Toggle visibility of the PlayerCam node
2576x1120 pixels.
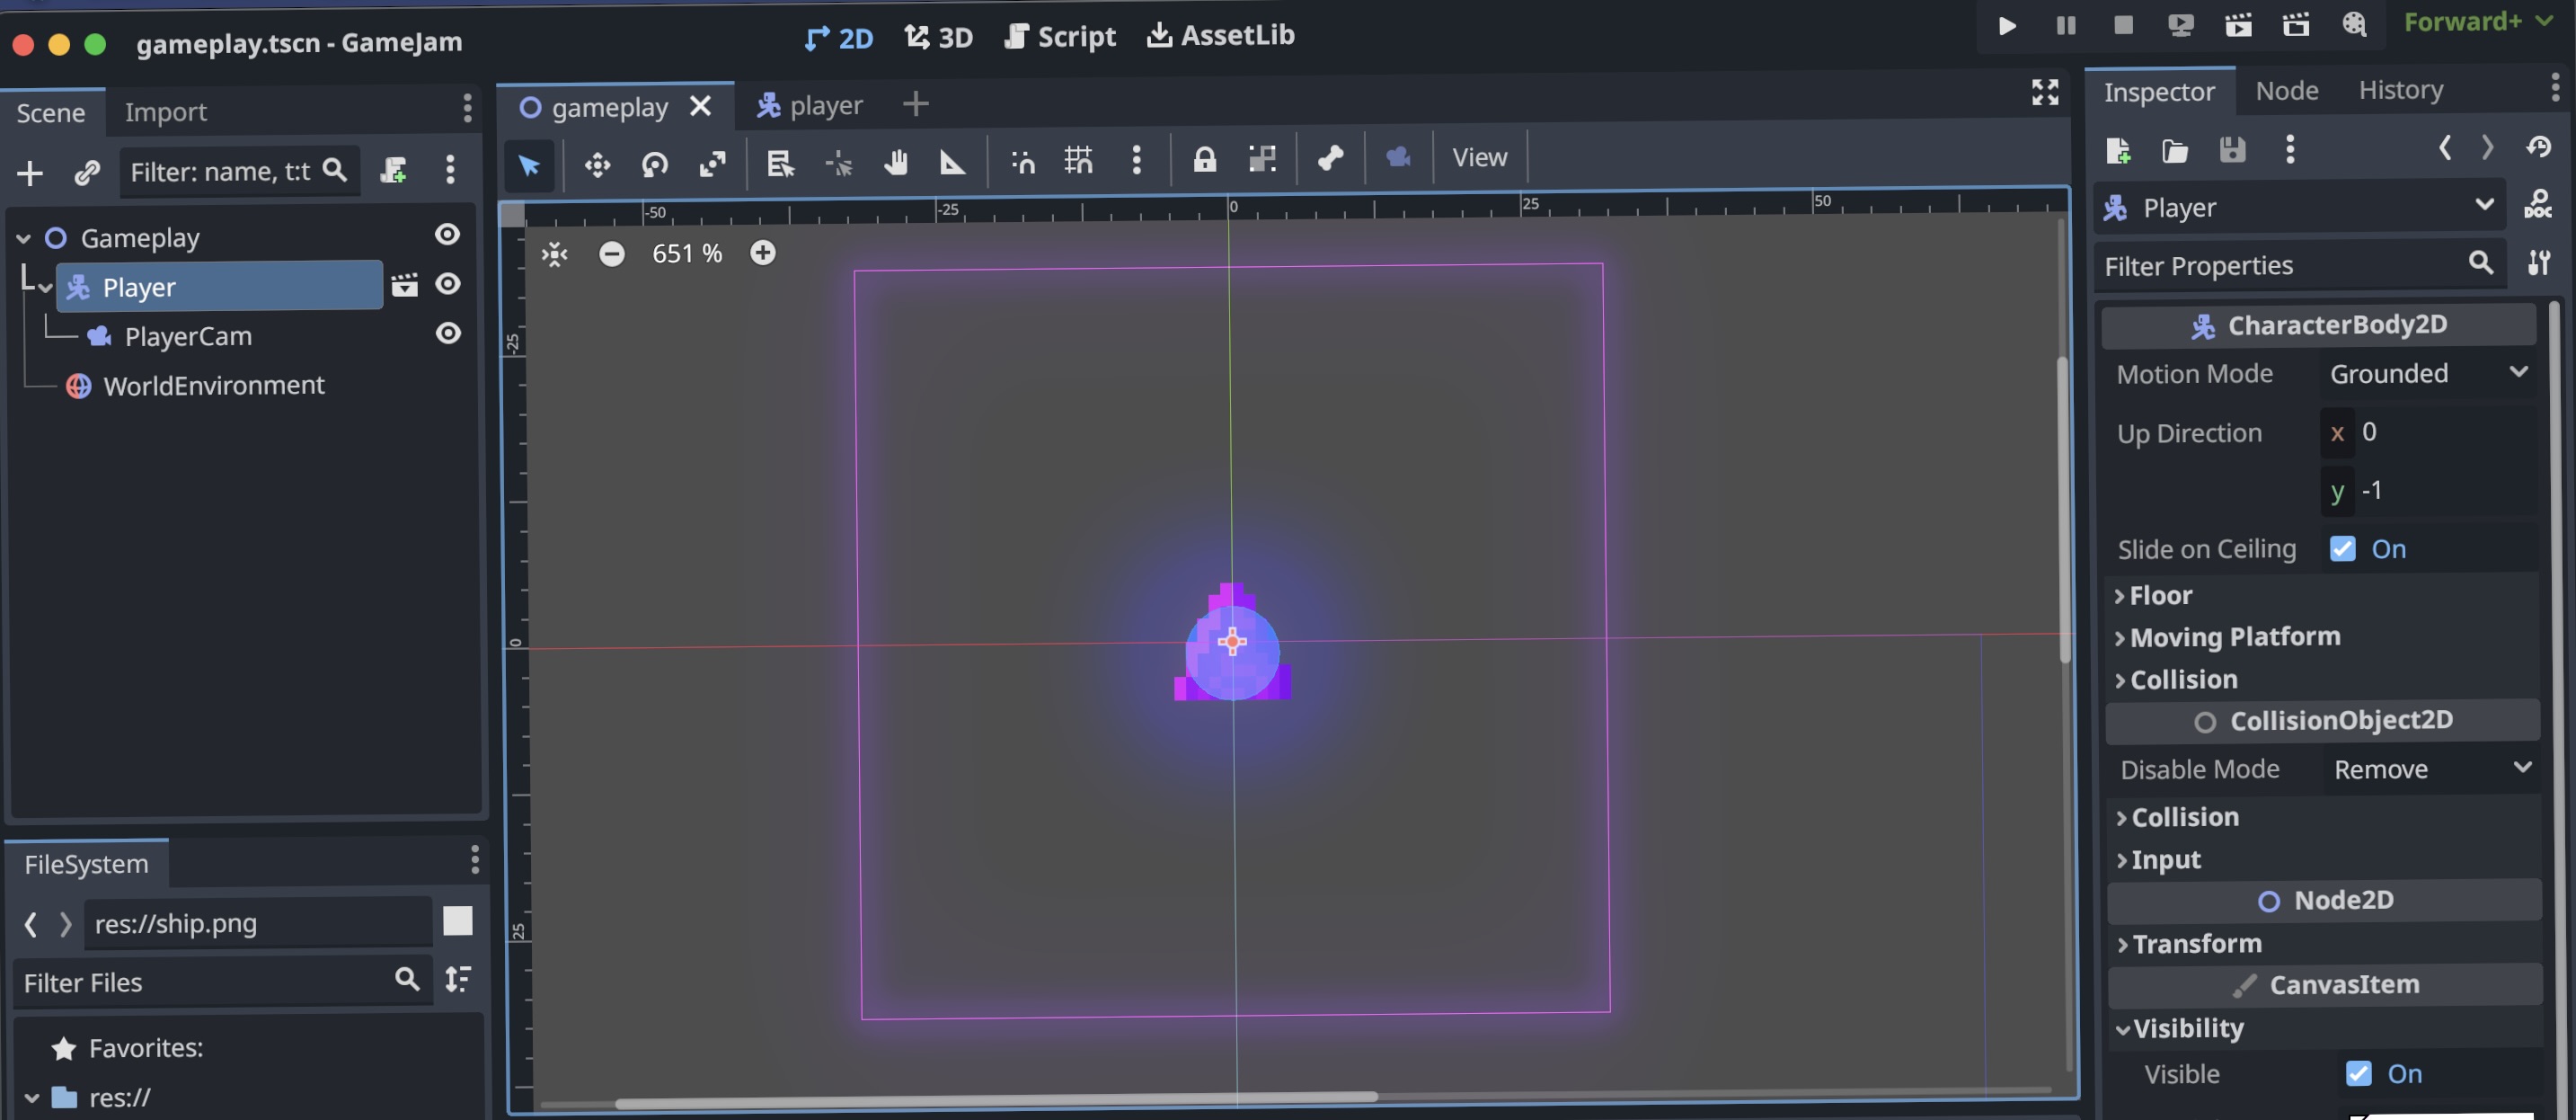[447, 333]
